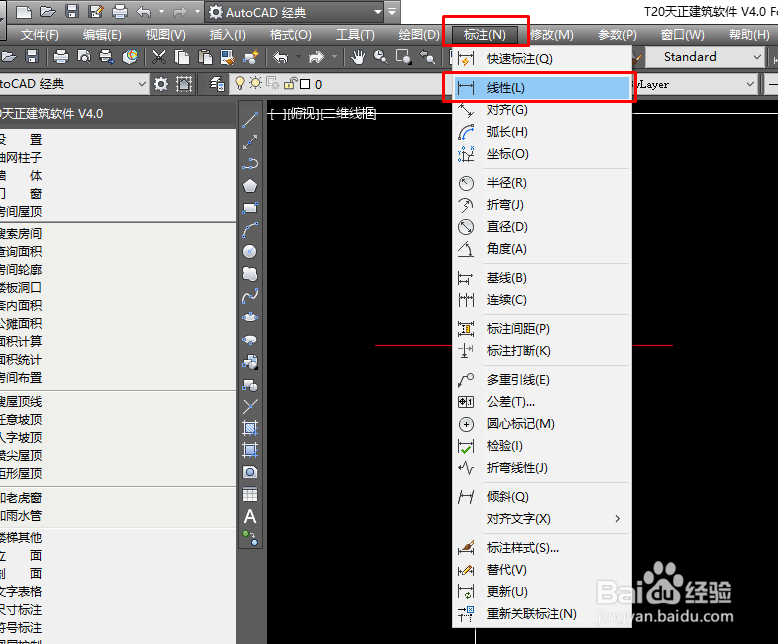The width and height of the screenshot is (778, 644).
Task: Select the Polyline draw tool
Action: click(x=250, y=164)
